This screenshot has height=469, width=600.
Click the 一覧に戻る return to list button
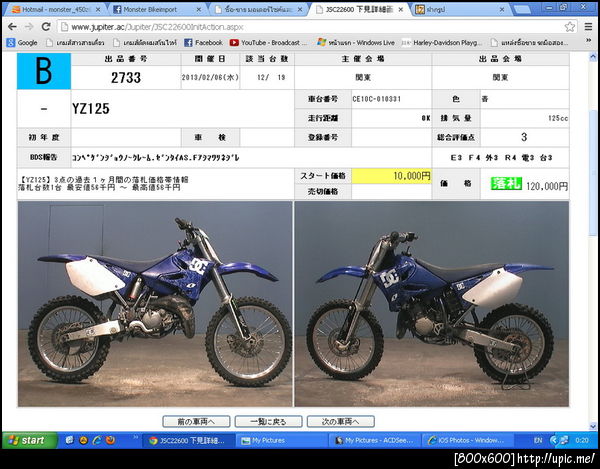pos(268,422)
